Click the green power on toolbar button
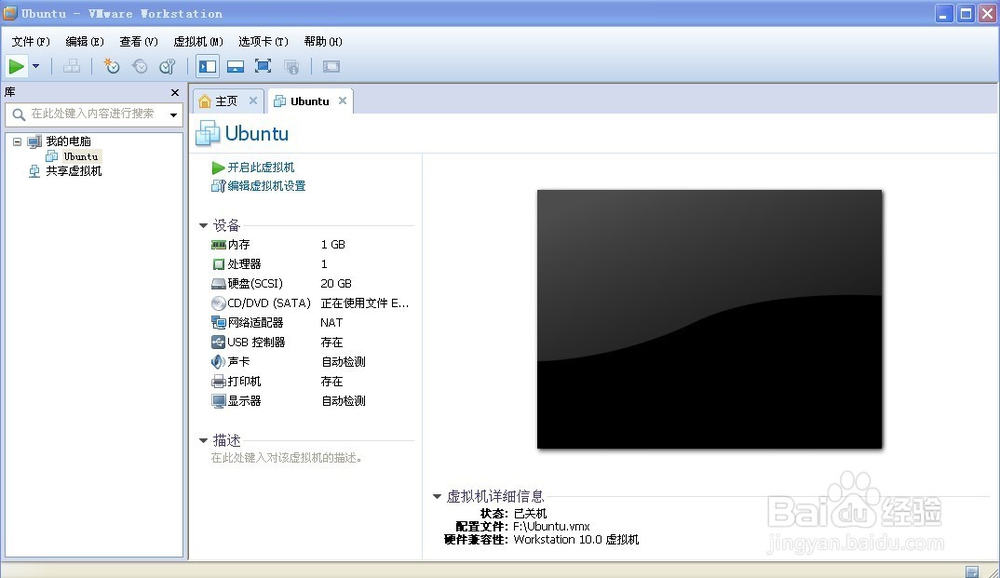The image size is (1000, 578). coord(17,66)
